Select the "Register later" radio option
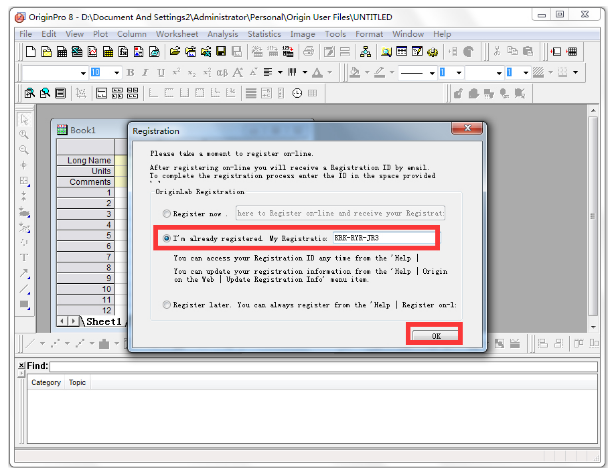Image resolution: width=612 pixels, height=475 pixels. (166, 305)
